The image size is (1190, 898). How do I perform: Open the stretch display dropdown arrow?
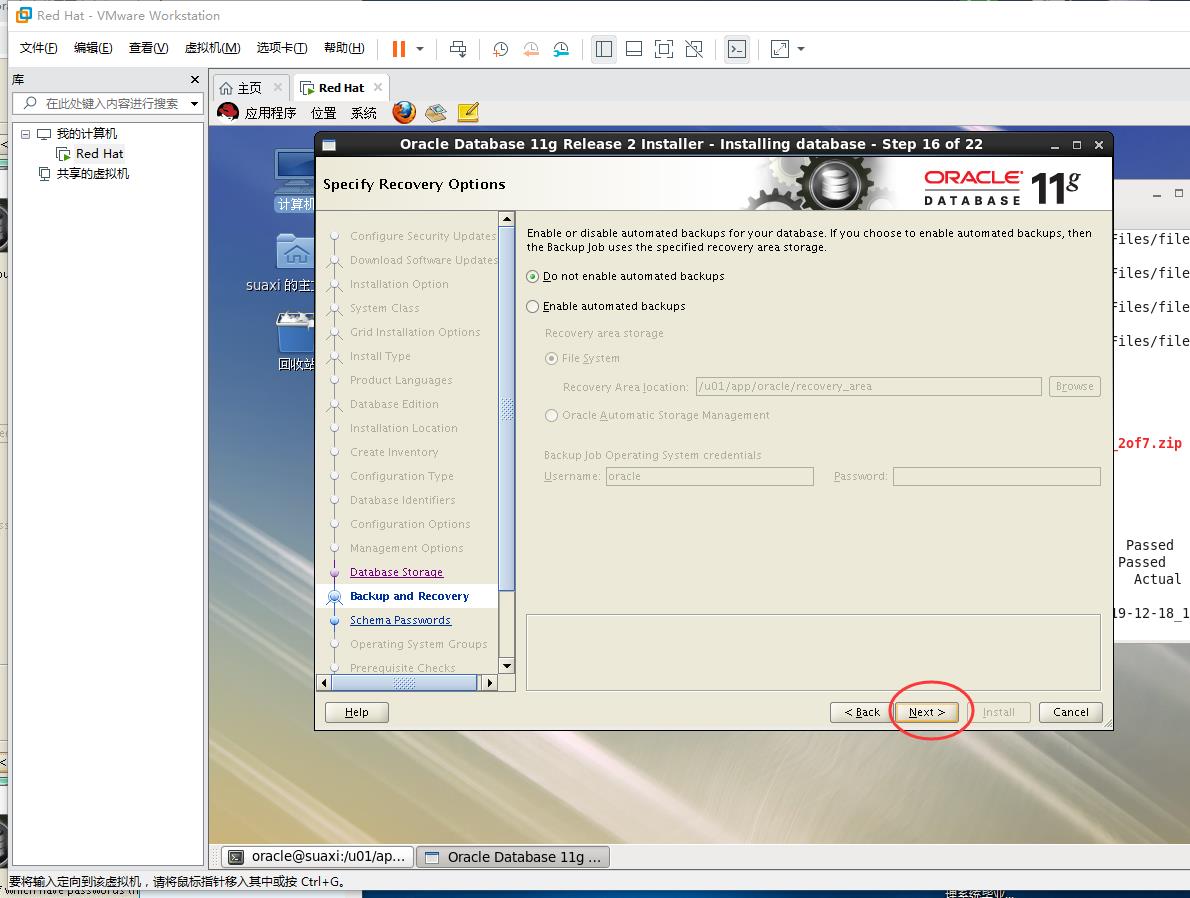(801, 49)
